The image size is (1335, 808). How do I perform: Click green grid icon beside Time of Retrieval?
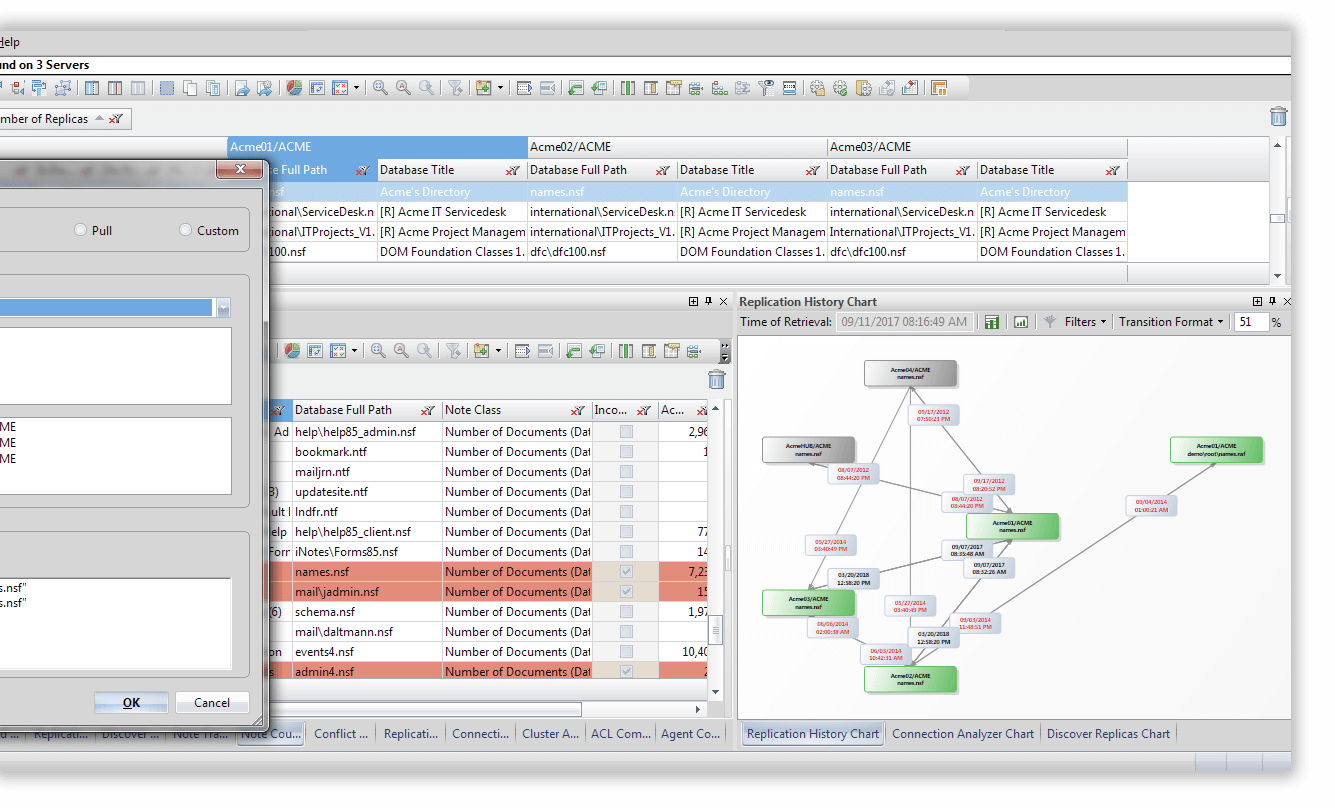(x=992, y=322)
